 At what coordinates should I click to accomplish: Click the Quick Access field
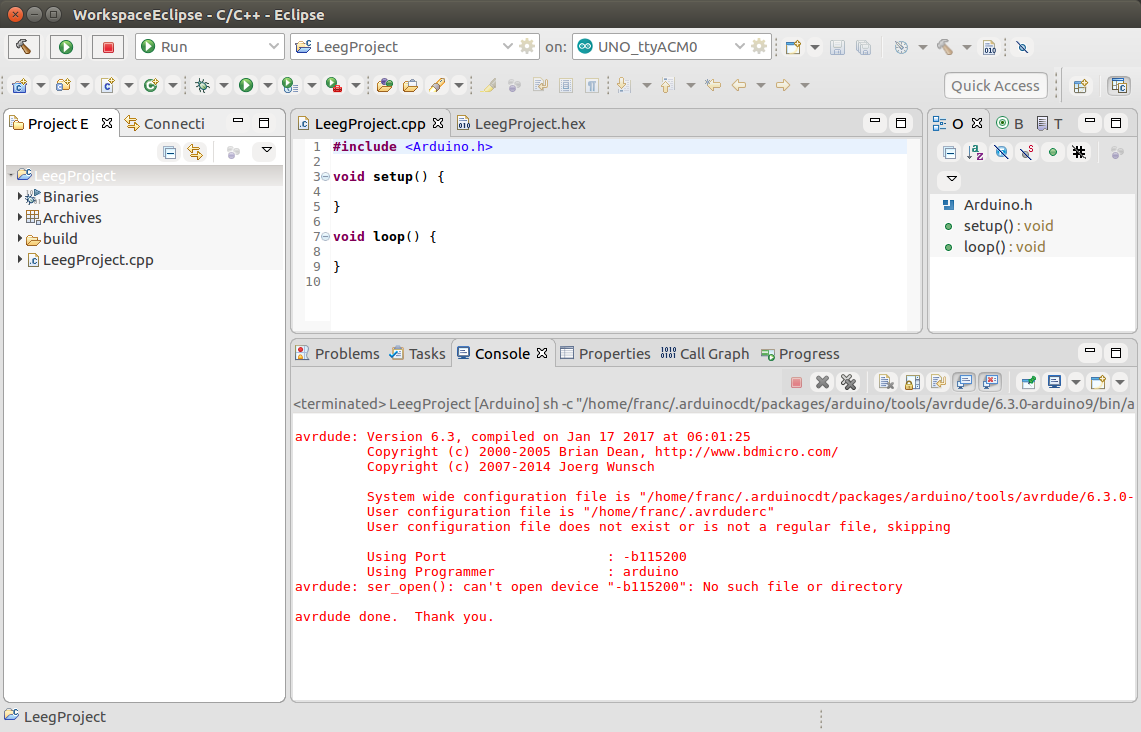coord(995,86)
